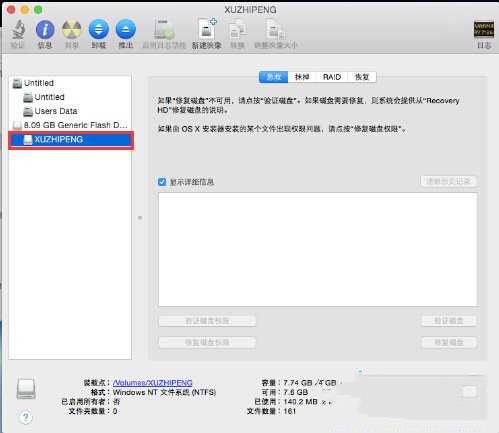
Task: Click the Verify Disk button
Action: click(x=449, y=321)
